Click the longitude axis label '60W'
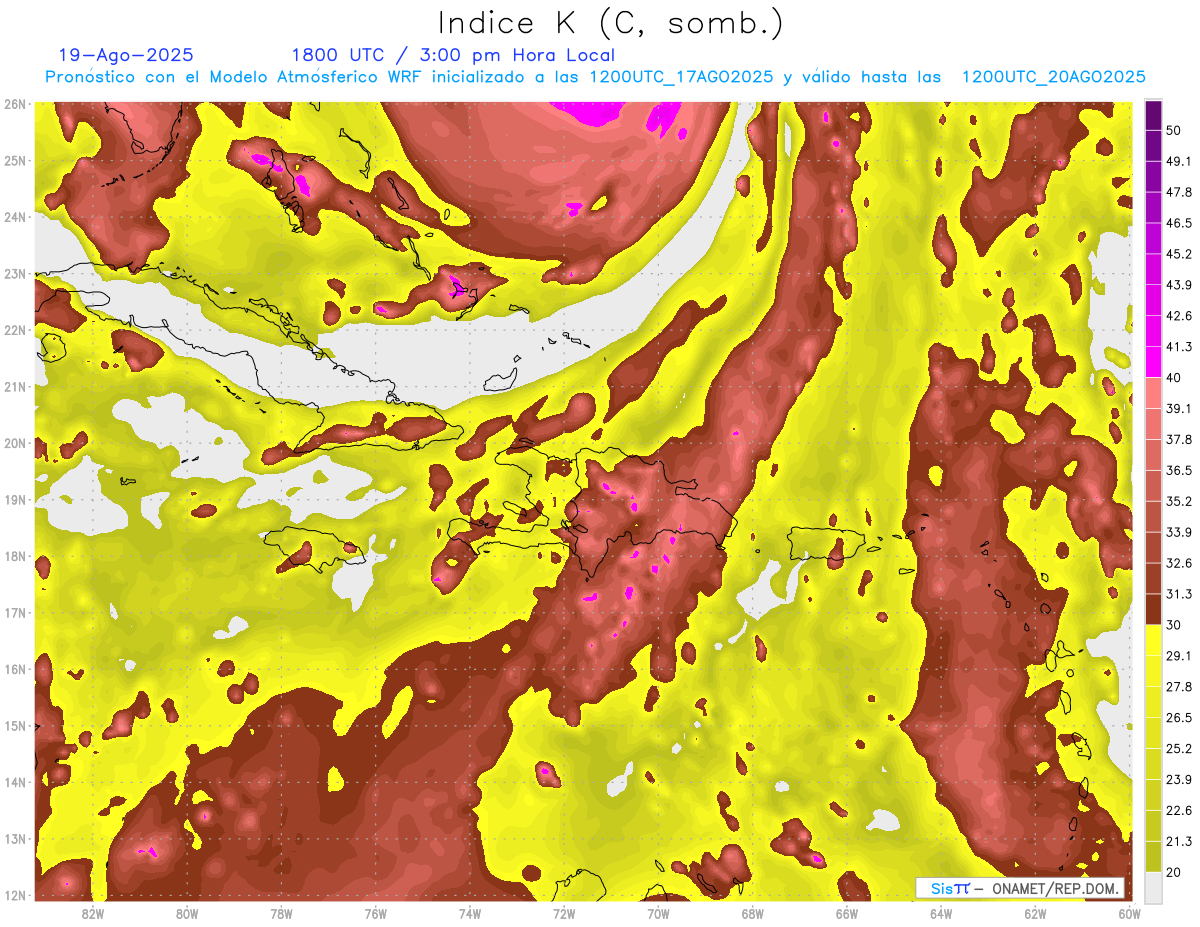 [x=1129, y=913]
